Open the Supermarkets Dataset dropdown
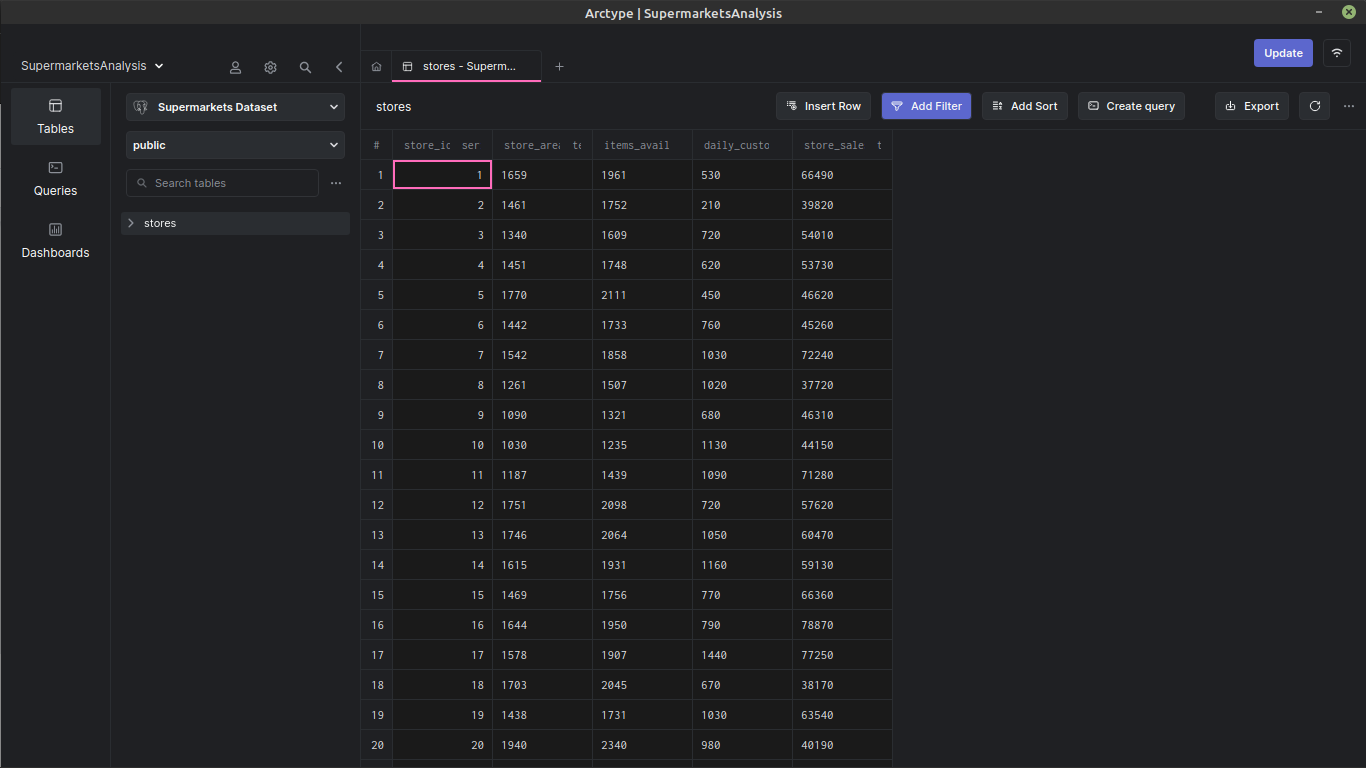 coord(235,107)
